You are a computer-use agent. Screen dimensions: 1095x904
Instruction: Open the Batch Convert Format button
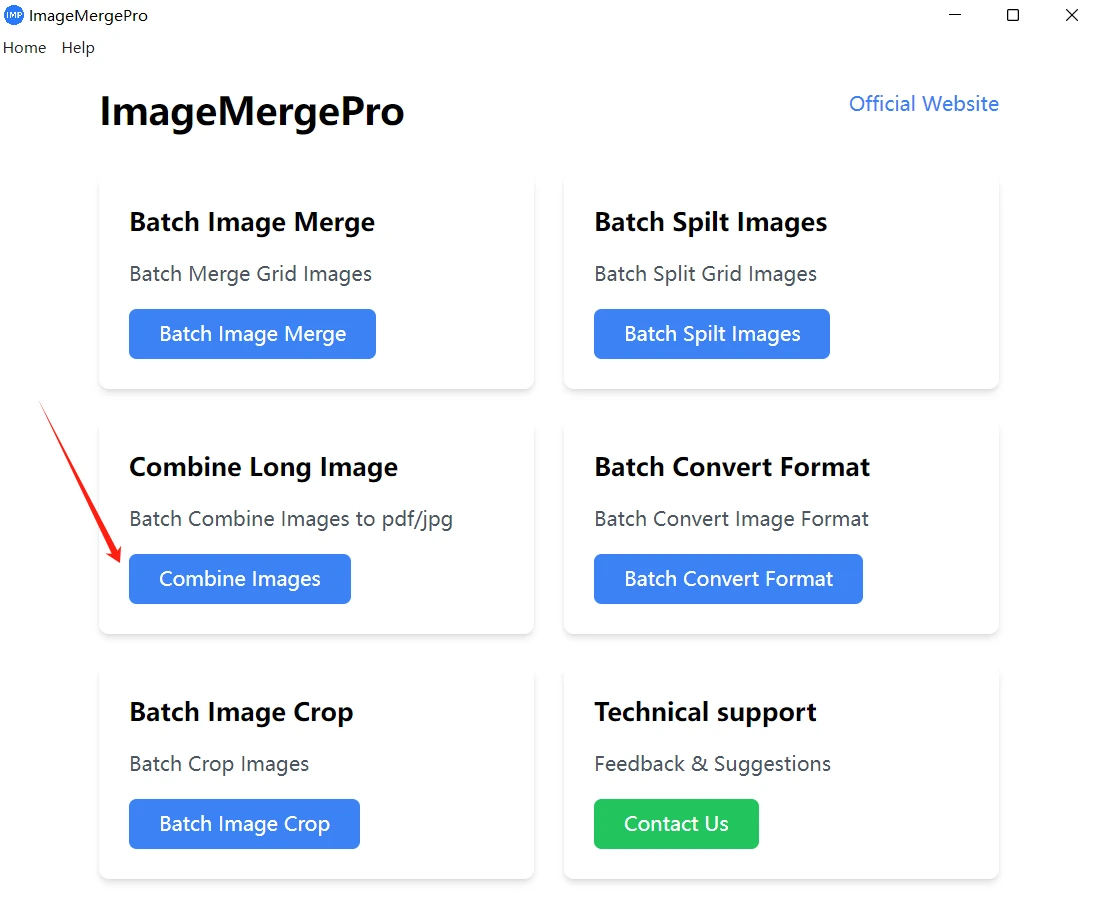[x=728, y=579]
